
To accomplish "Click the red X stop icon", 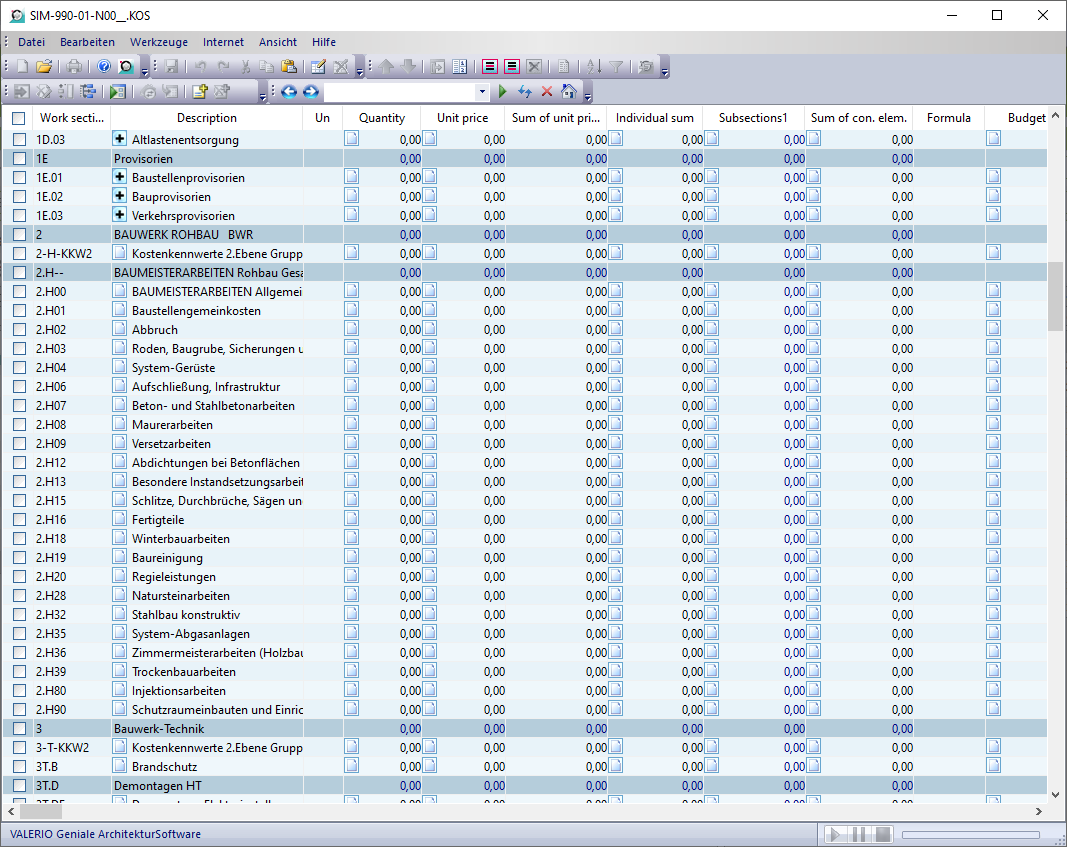I will pyautogui.click(x=547, y=92).
